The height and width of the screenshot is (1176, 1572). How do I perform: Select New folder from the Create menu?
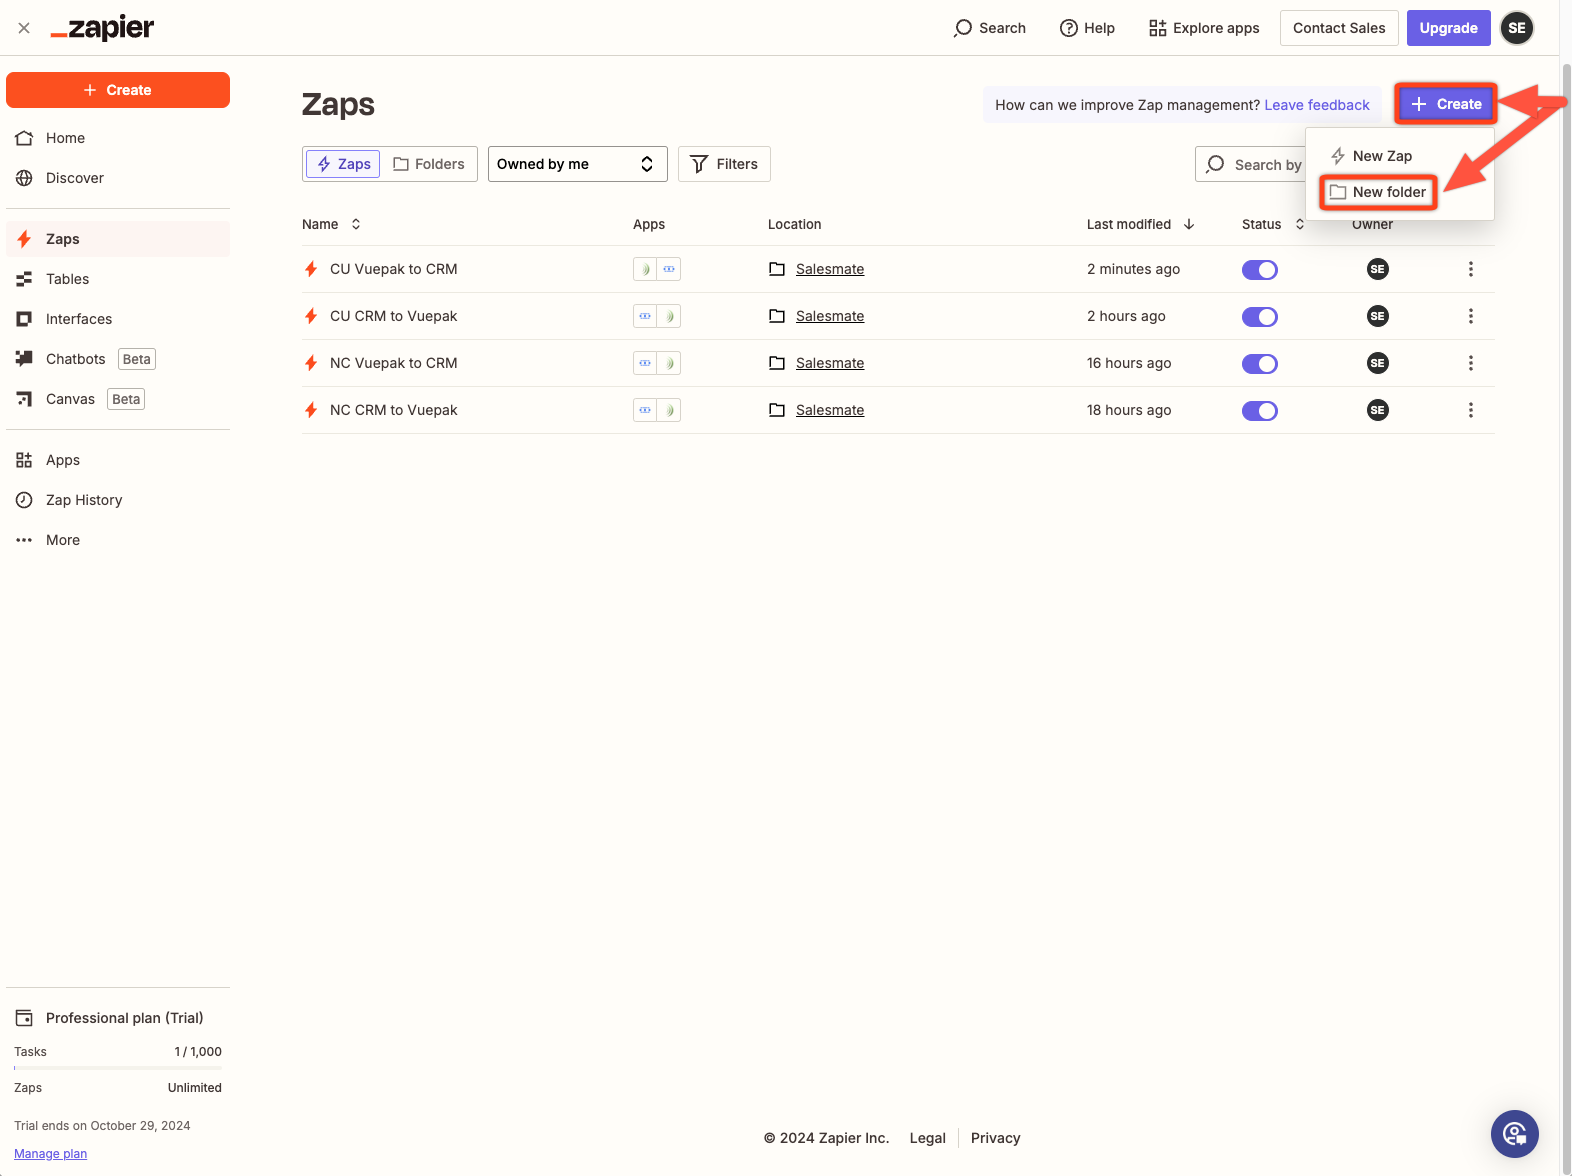(x=1379, y=192)
